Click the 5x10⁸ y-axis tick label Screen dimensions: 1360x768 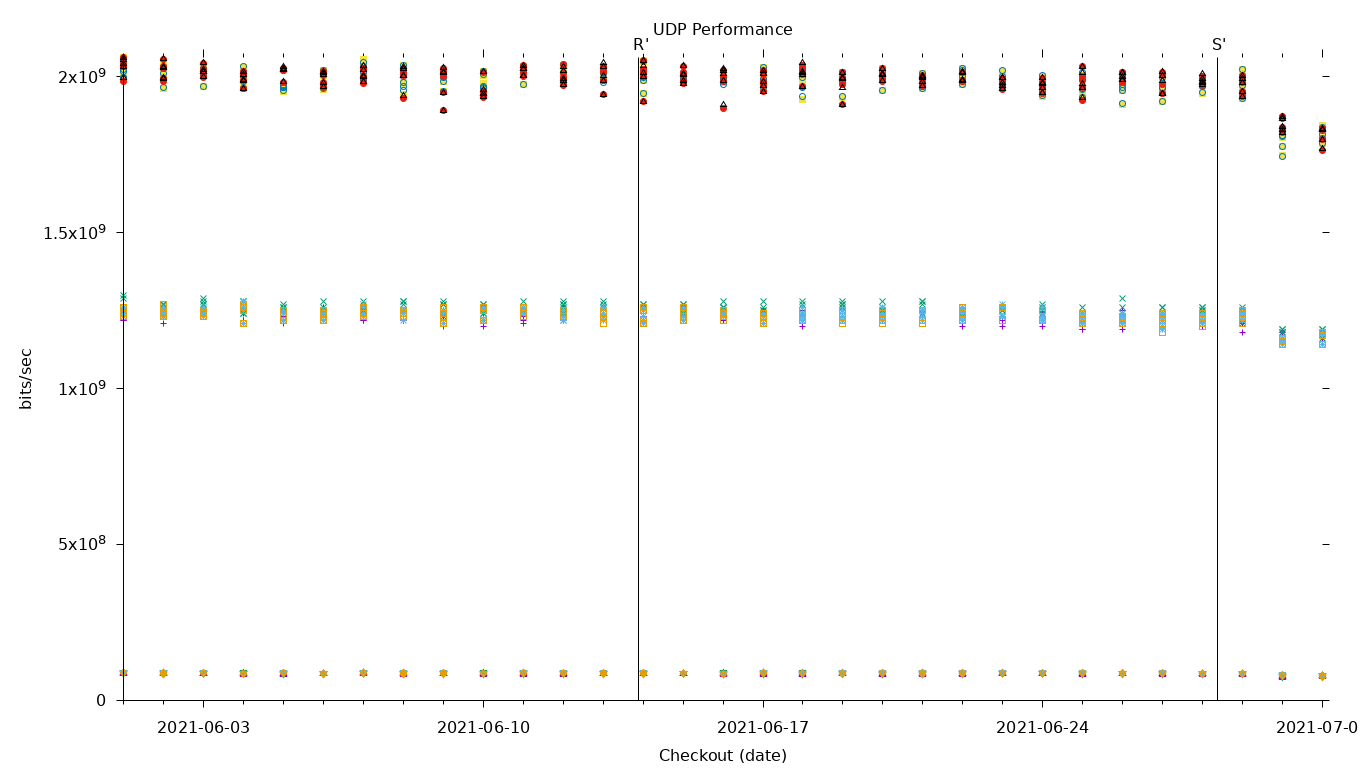pos(82,544)
